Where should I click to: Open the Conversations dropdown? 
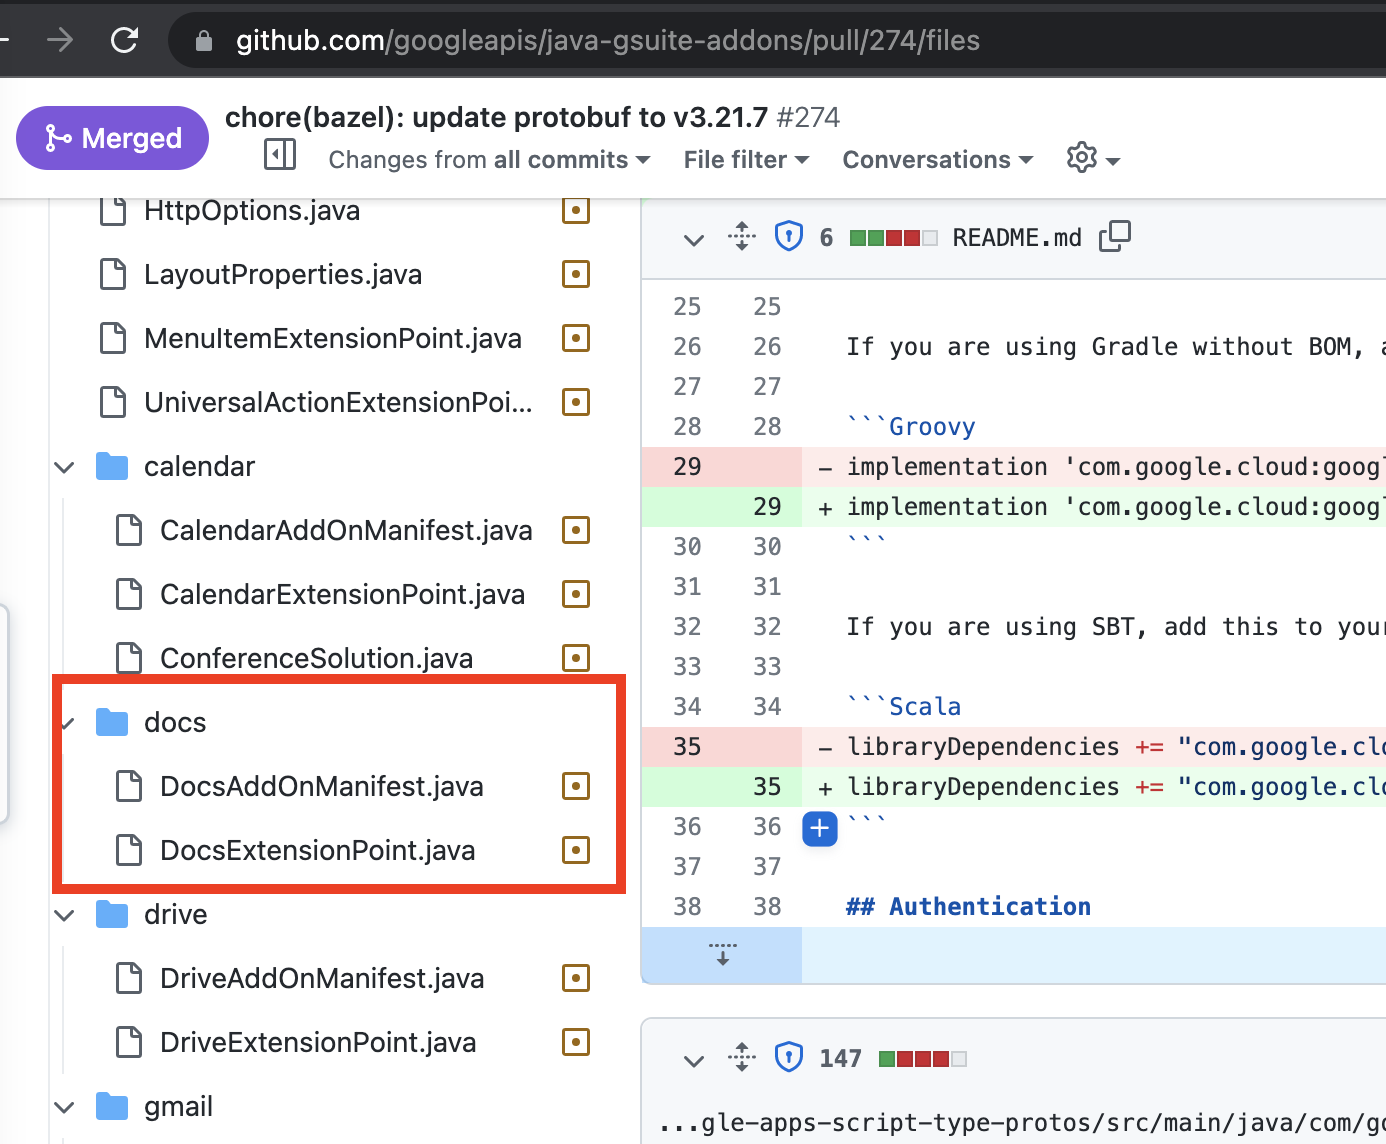pyautogui.click(x=937, y=160)
